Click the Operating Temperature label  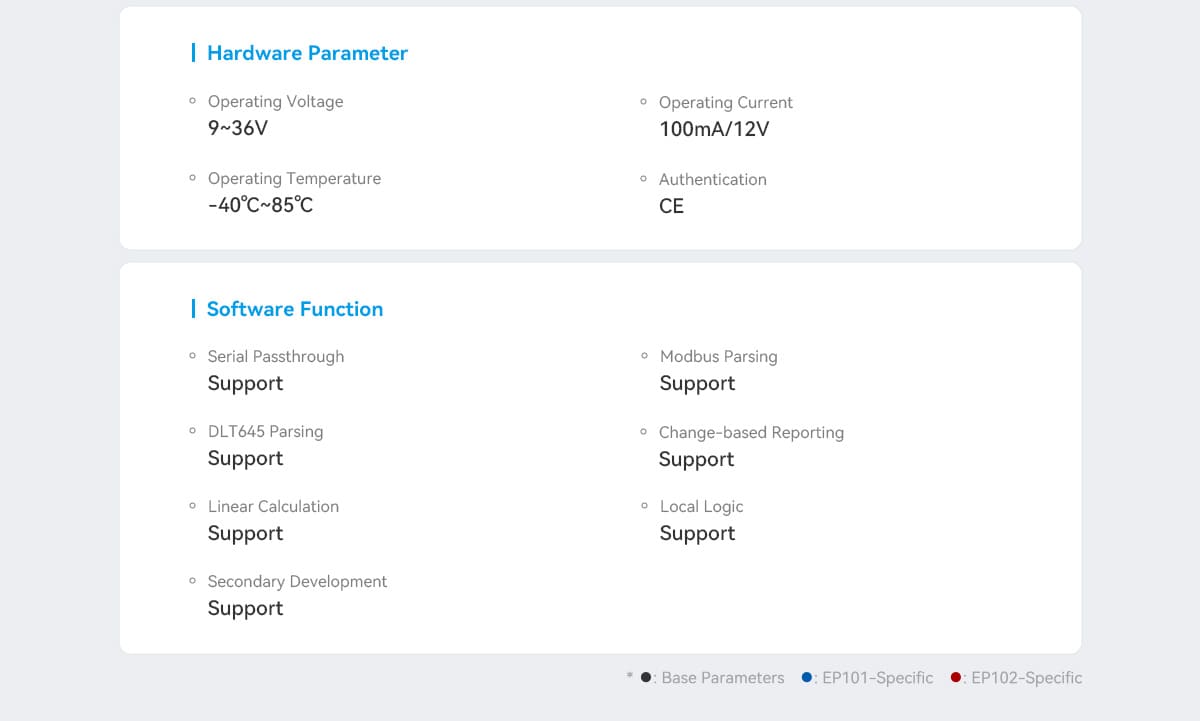(x=294, y=178)
